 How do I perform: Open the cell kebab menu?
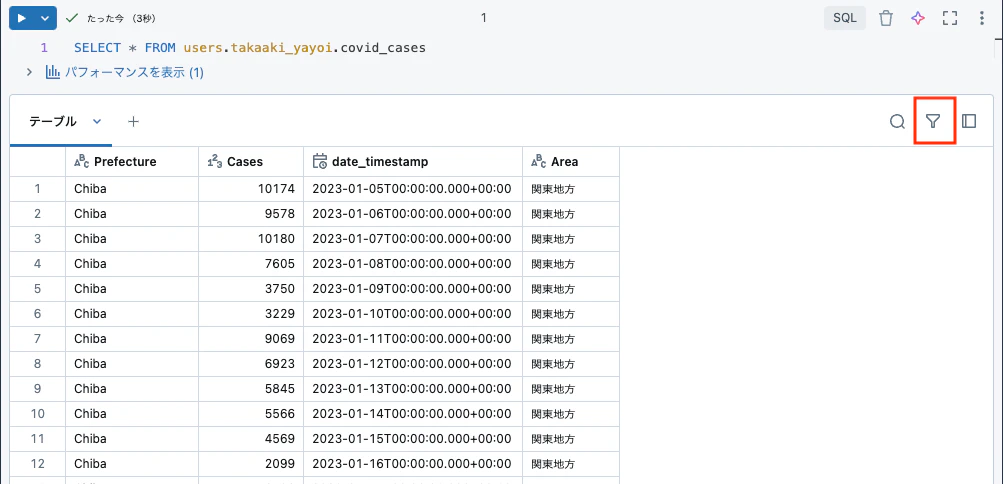(982, 18)
